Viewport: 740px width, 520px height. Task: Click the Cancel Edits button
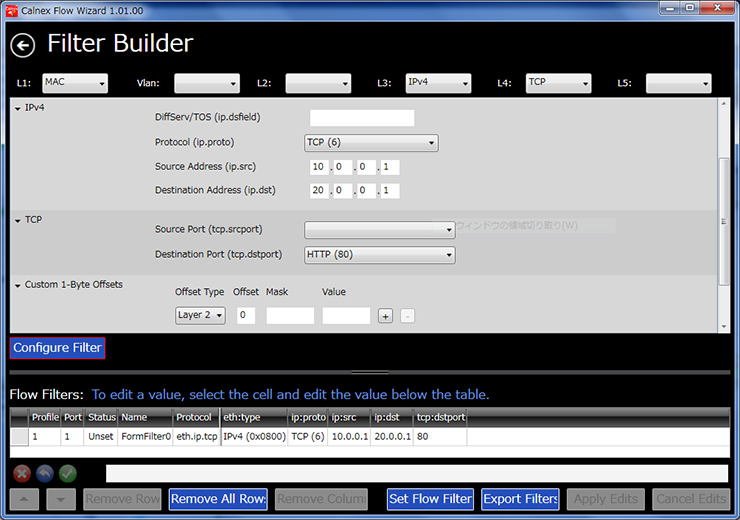(691, 499)
